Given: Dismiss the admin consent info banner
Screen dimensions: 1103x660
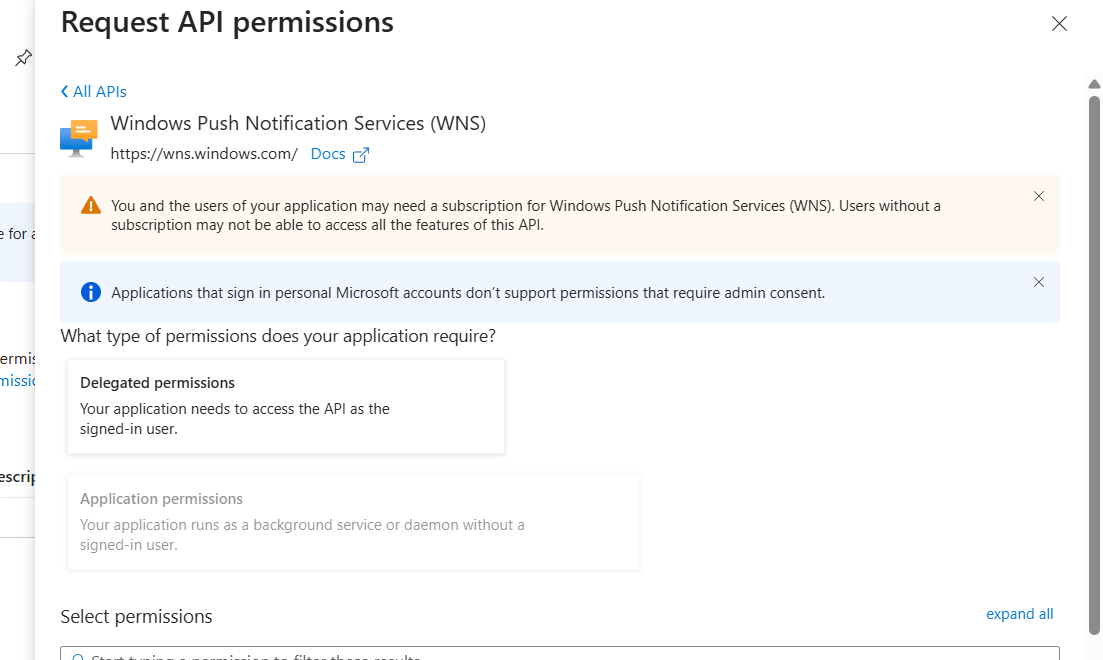Looking at the screenshot, I should point(1038,282).
